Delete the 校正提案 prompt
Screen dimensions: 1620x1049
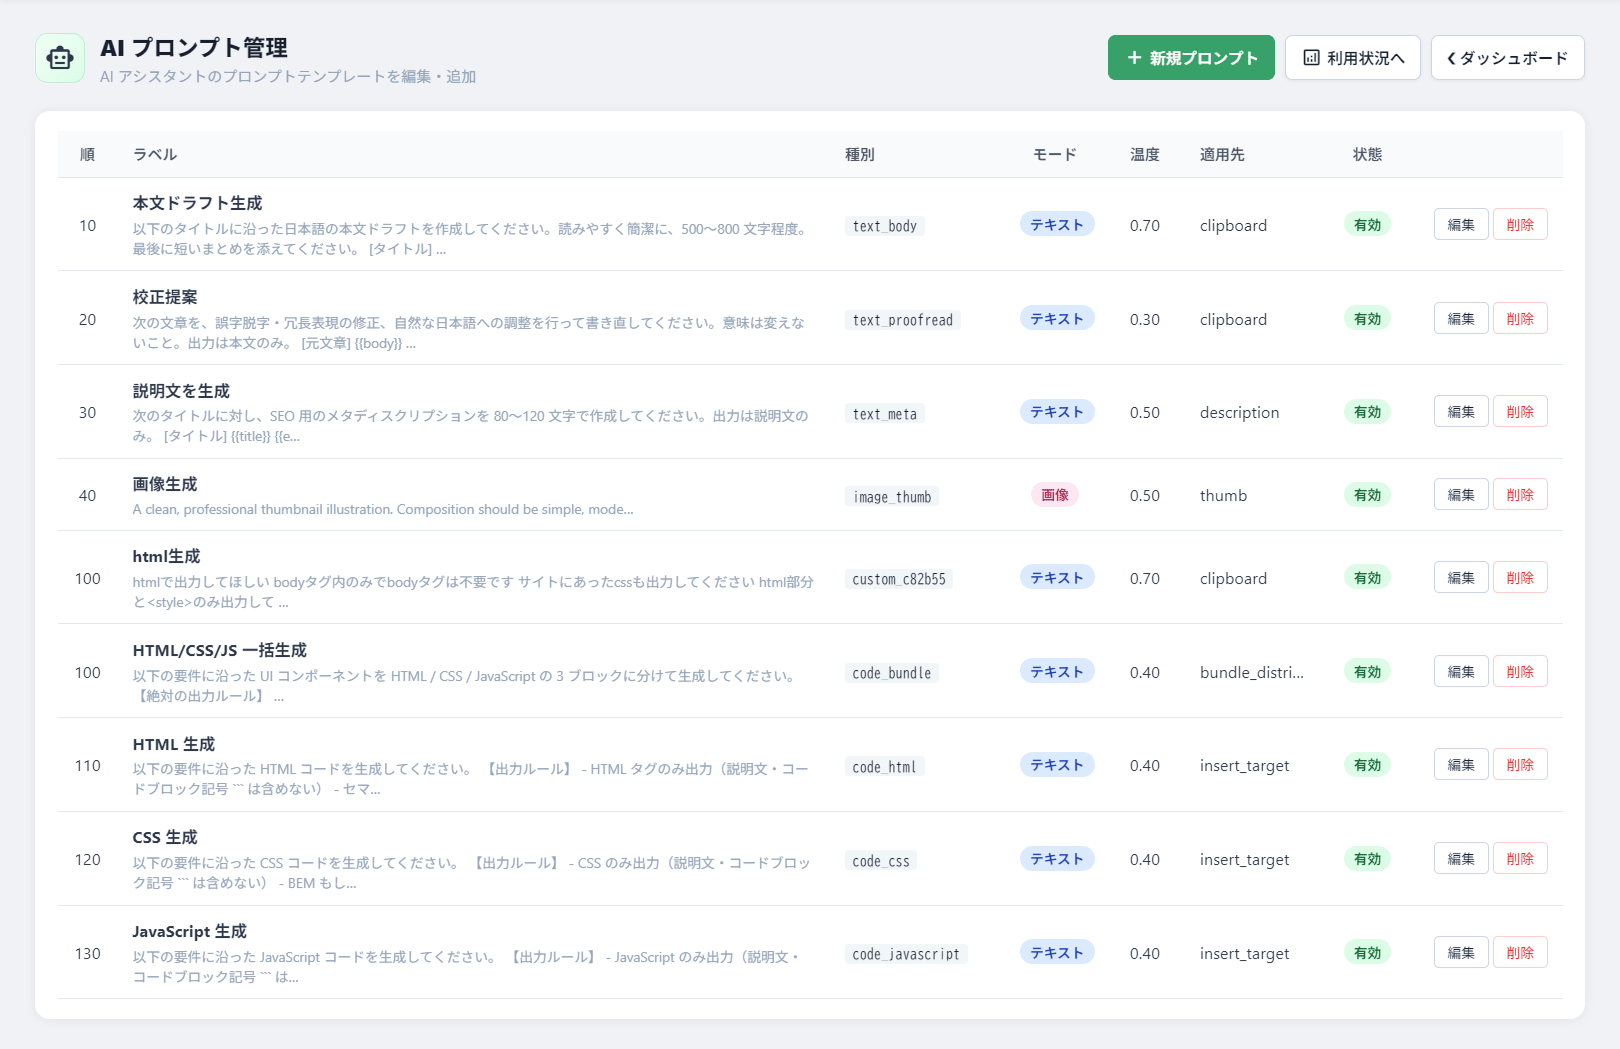[1520, 319]
